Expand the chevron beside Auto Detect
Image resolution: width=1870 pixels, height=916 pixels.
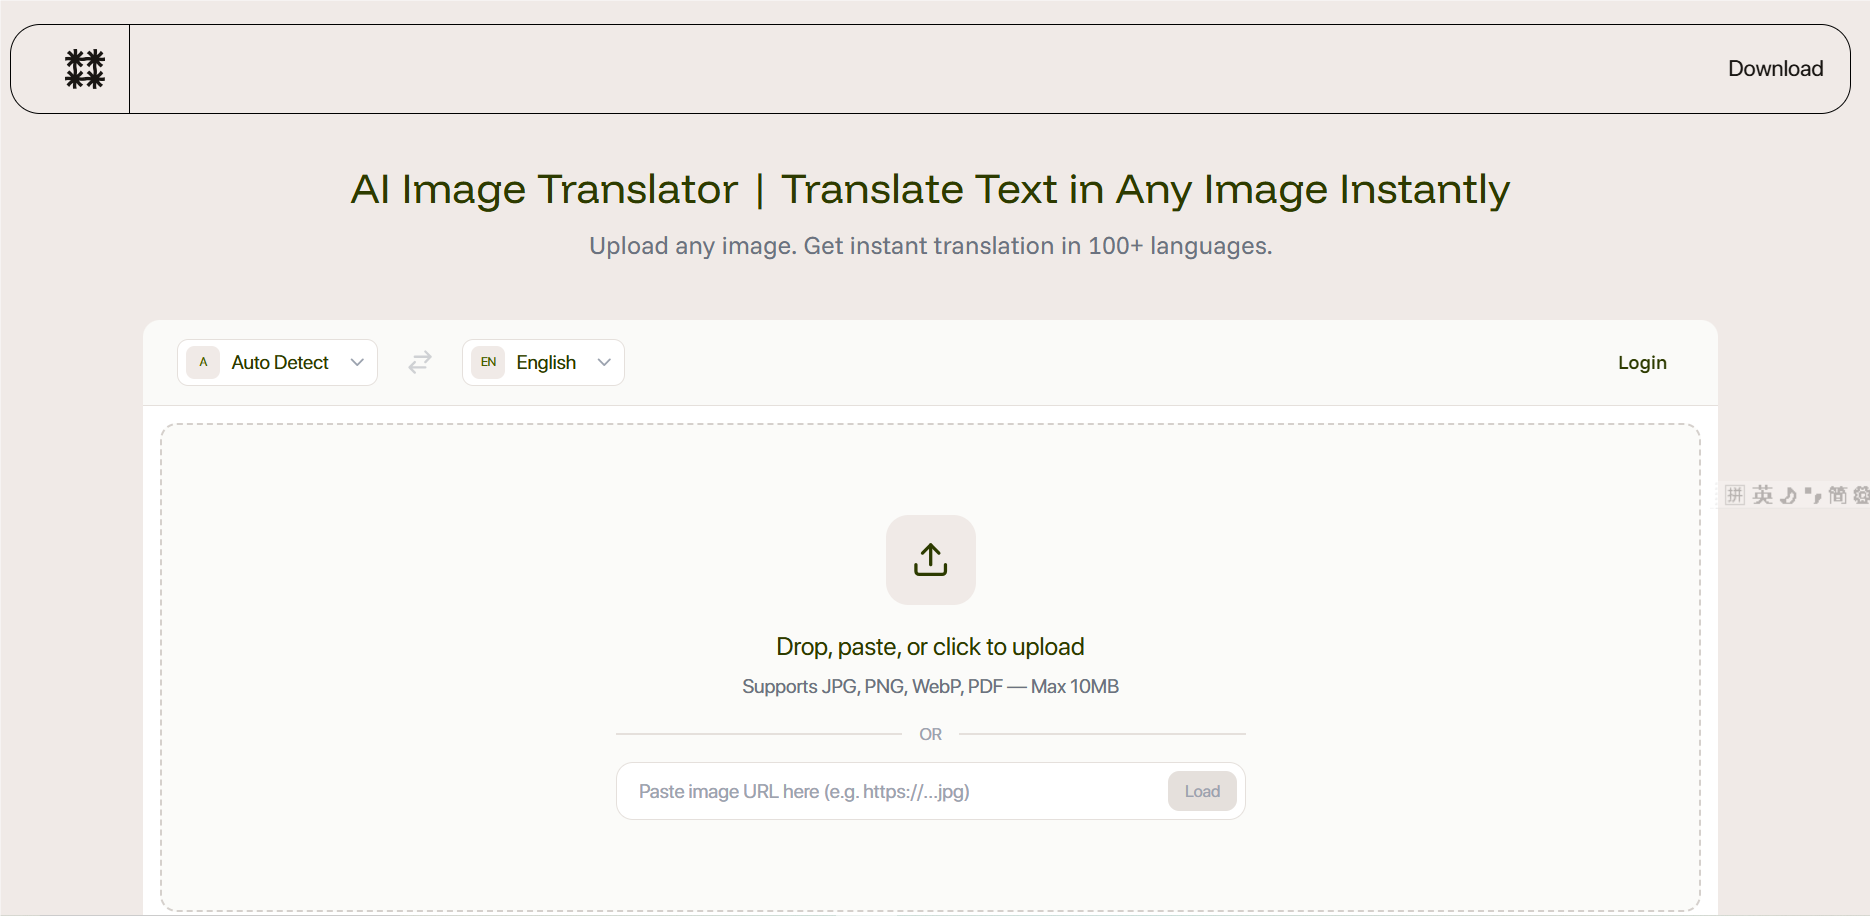357,362
